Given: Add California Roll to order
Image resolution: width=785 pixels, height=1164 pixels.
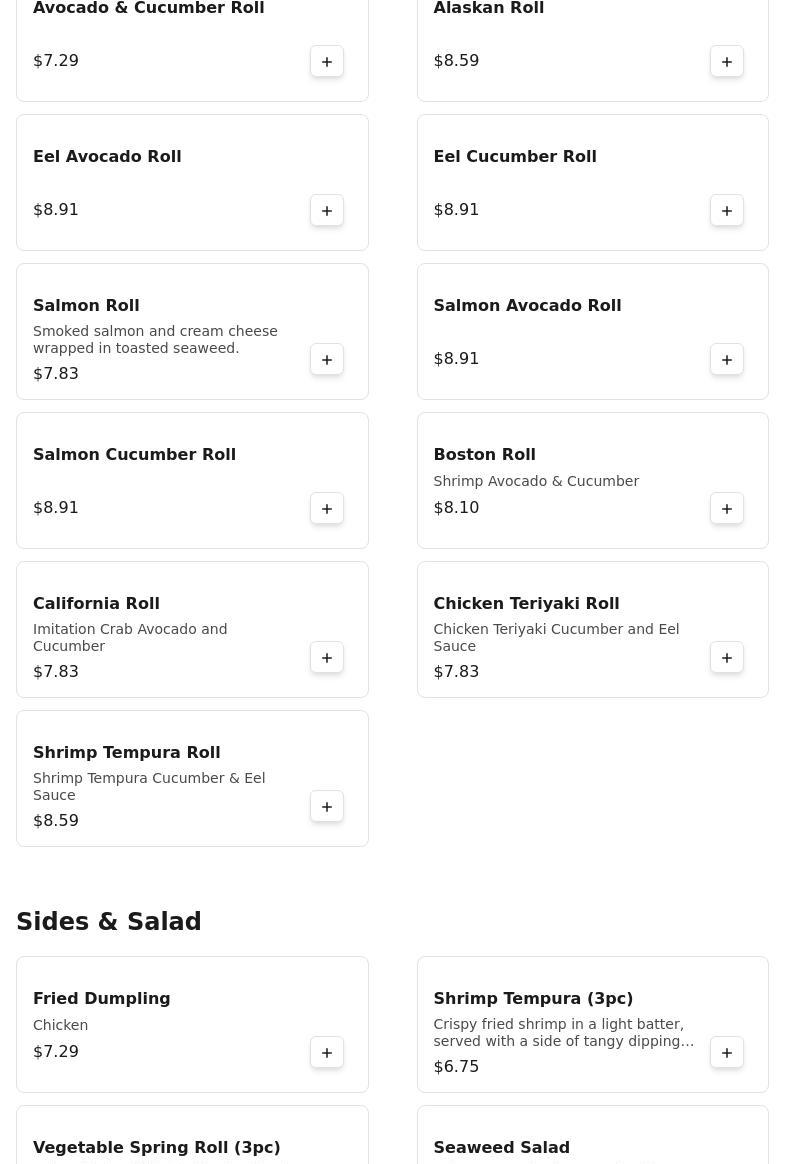Looking at the screenshot, I should point(327,658).
